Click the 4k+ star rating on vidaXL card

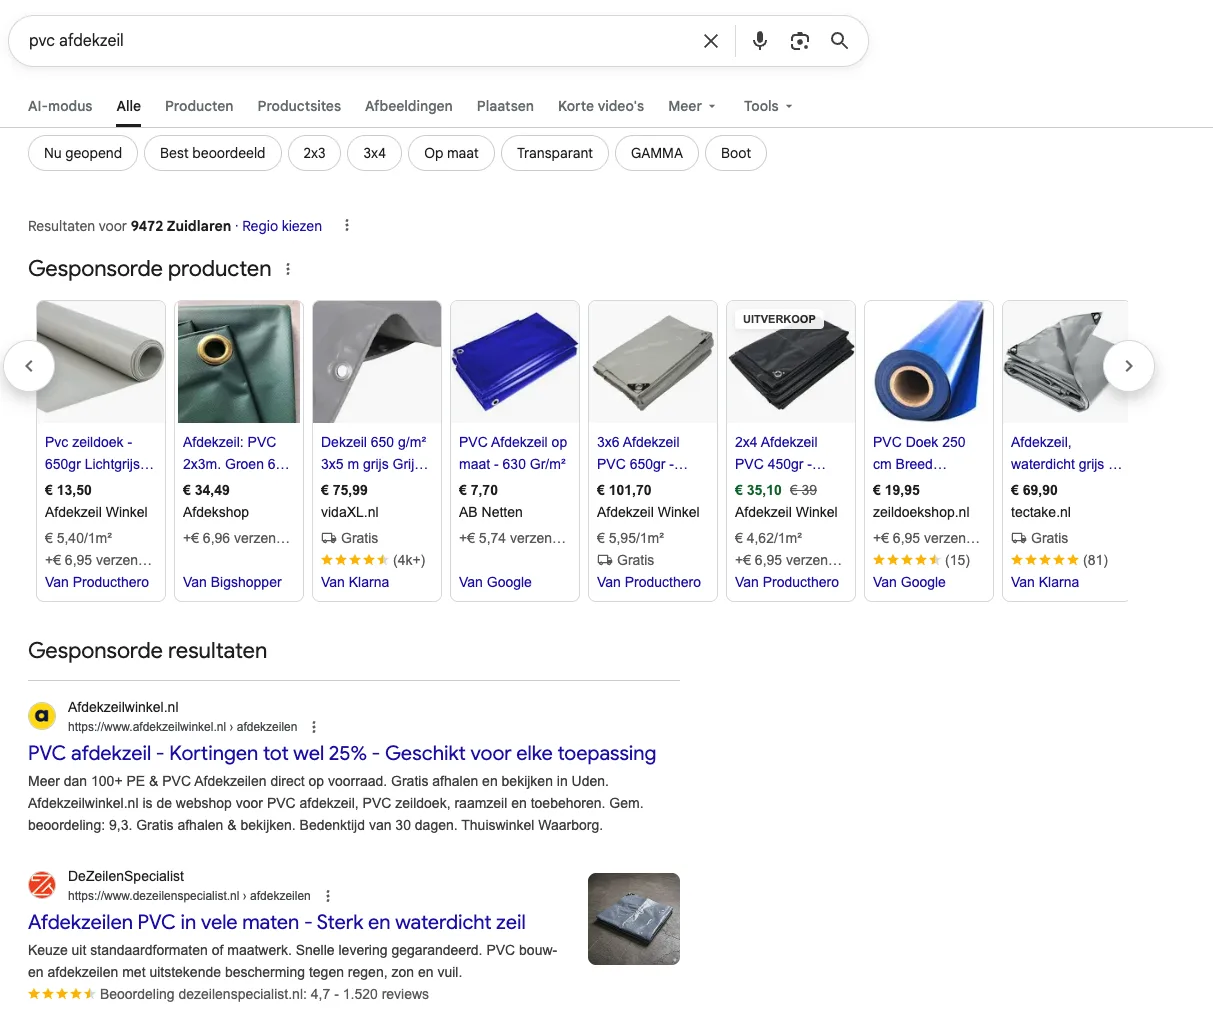pyautogui.click(x=373, y=560)
